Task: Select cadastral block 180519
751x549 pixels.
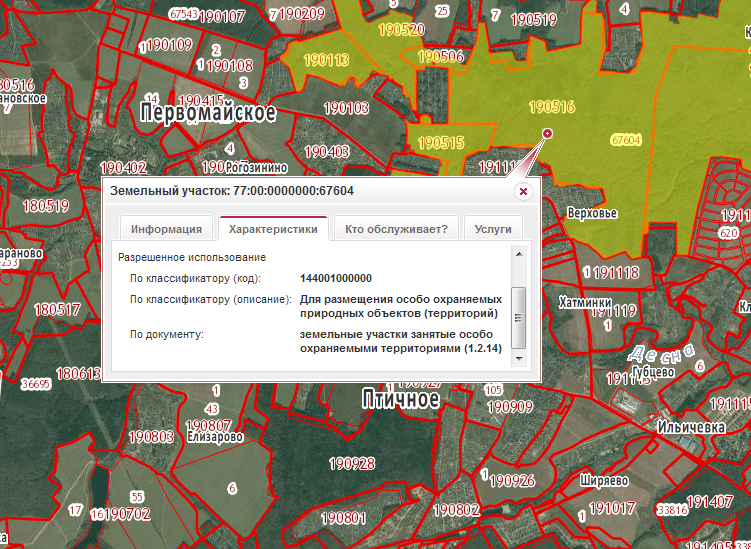Action: 46,206
